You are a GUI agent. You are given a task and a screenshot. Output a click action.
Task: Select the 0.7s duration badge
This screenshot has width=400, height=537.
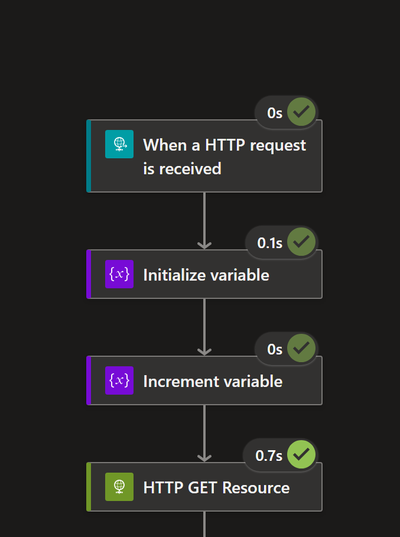(x=269, y=455)
